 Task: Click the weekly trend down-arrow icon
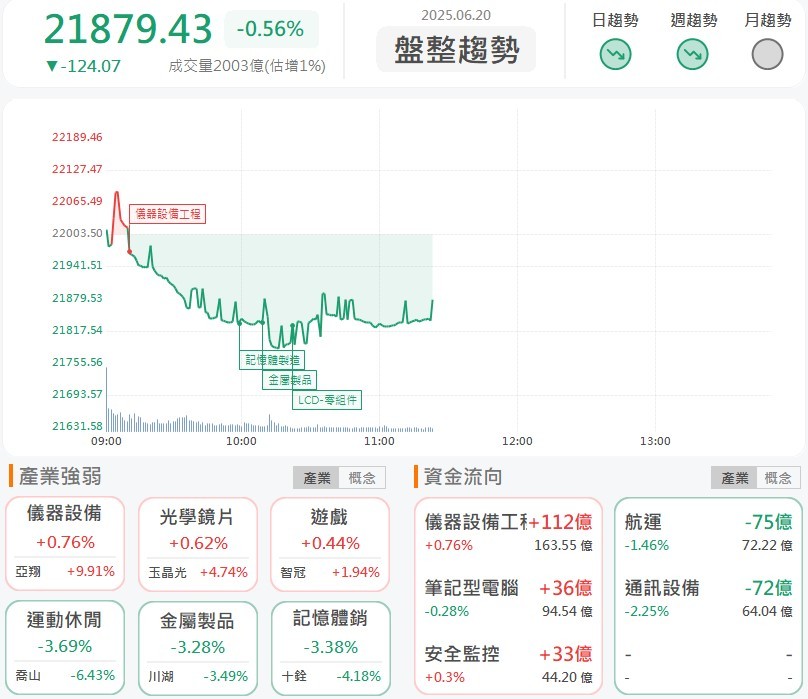pos(692,54)
